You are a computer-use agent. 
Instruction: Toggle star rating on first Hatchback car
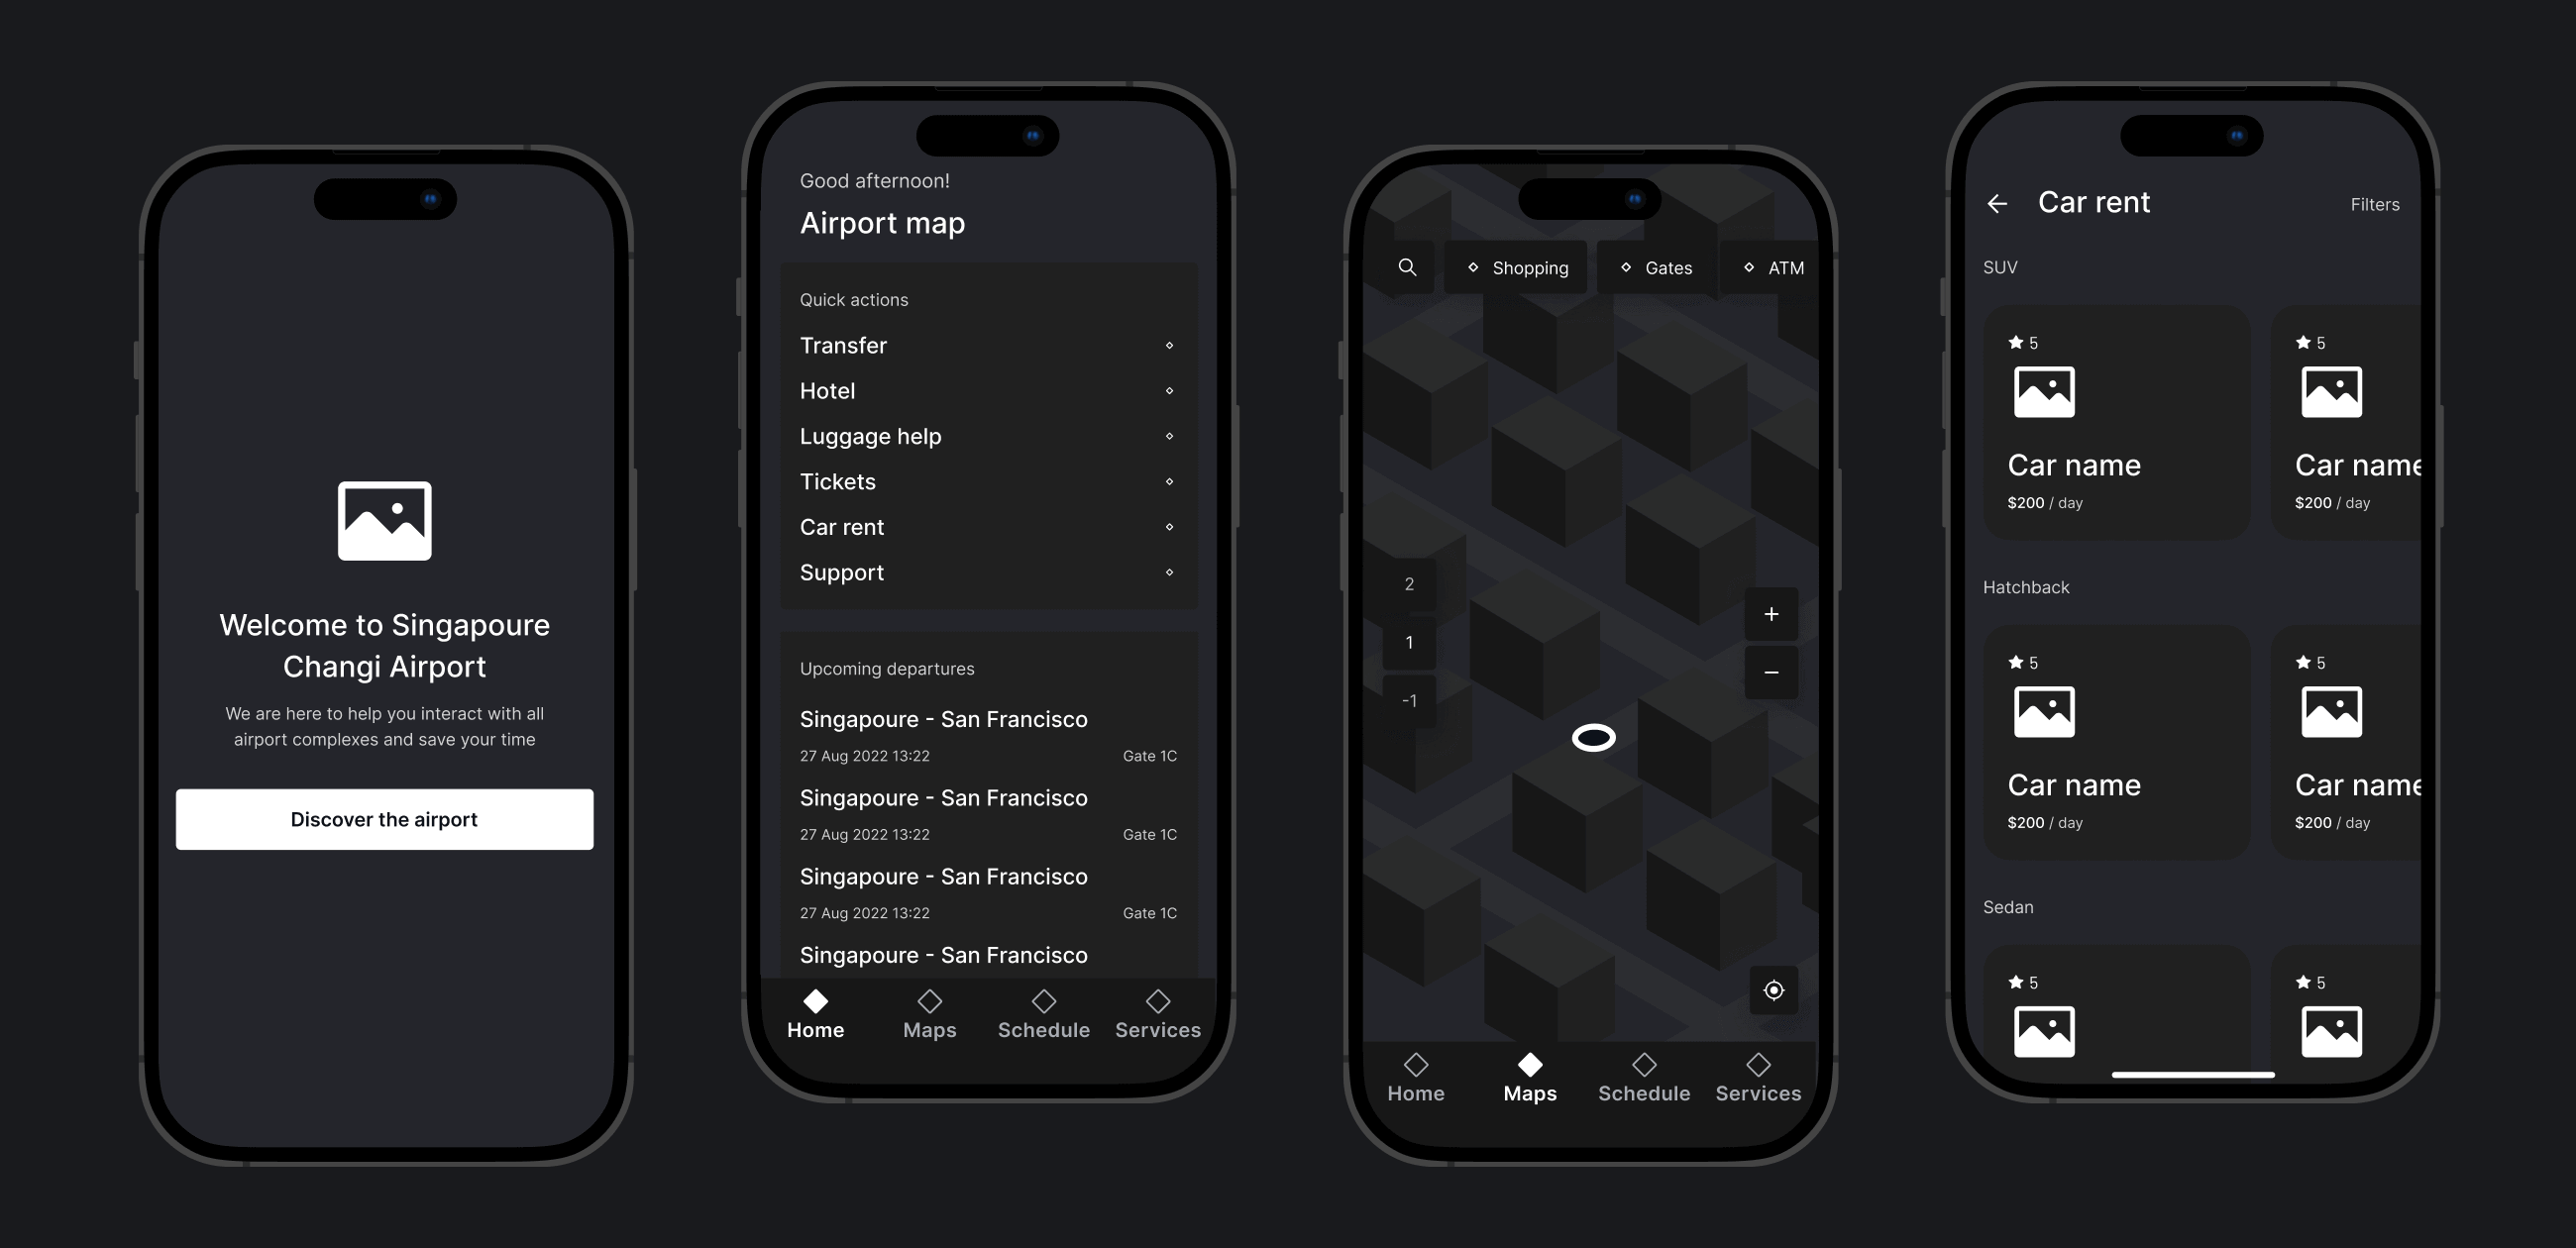[2016, 662]
